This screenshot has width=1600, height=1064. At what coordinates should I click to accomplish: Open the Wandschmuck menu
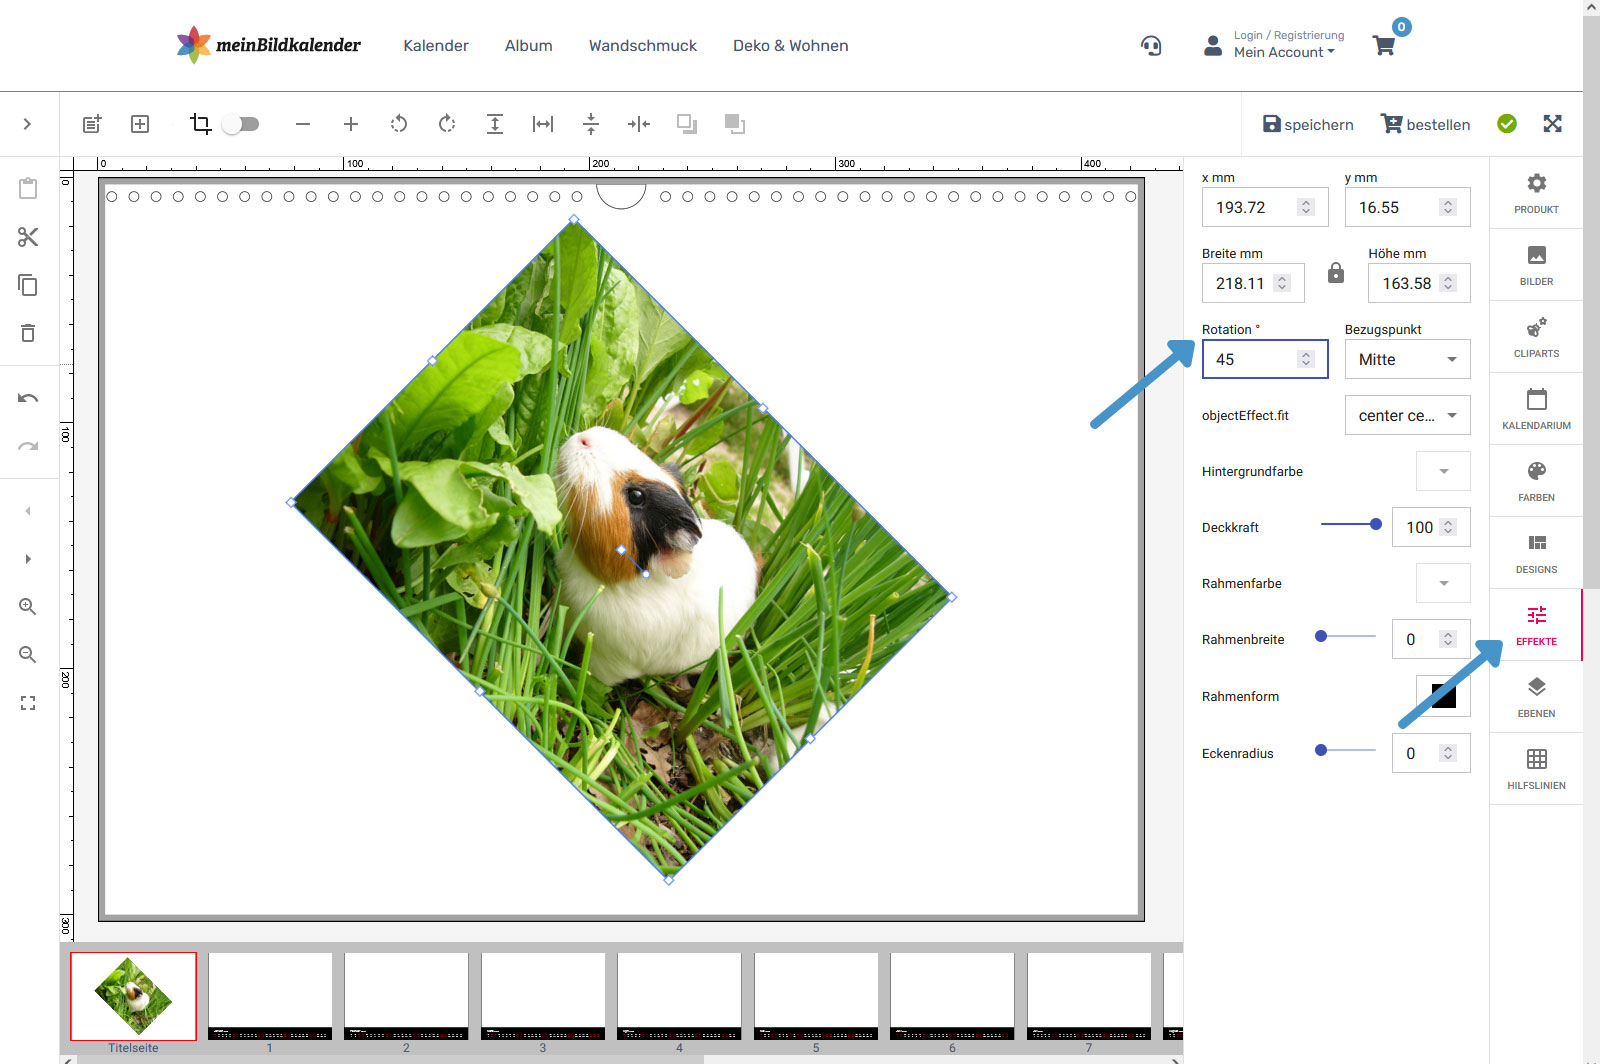click(642, 46)
